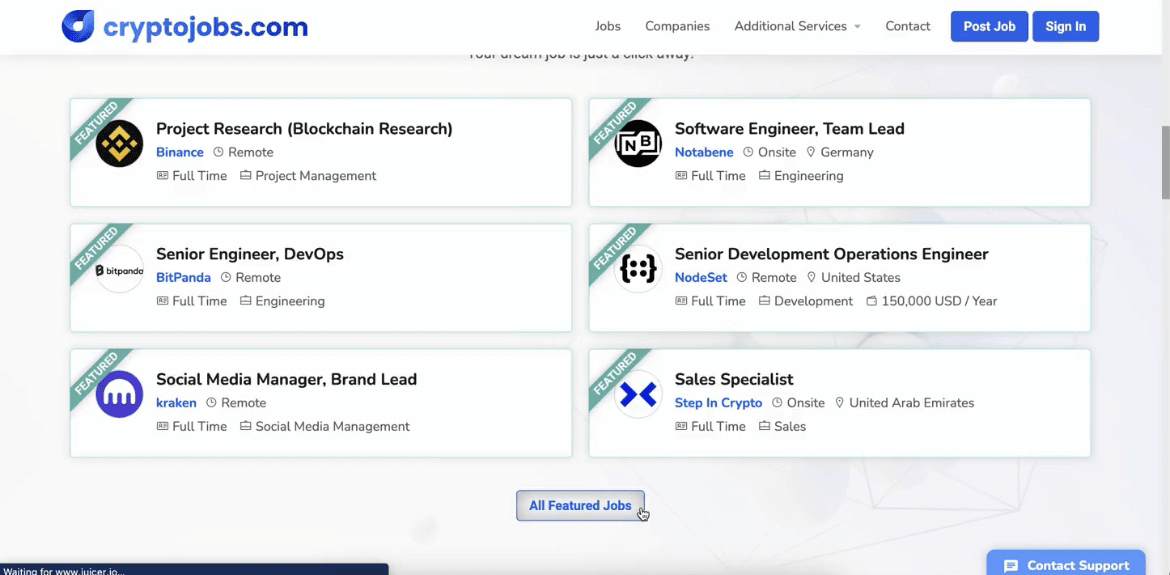Click briefcase icon beside Project Management
The height and width of the screenshot is (575, 1170).
pos(245,176)
